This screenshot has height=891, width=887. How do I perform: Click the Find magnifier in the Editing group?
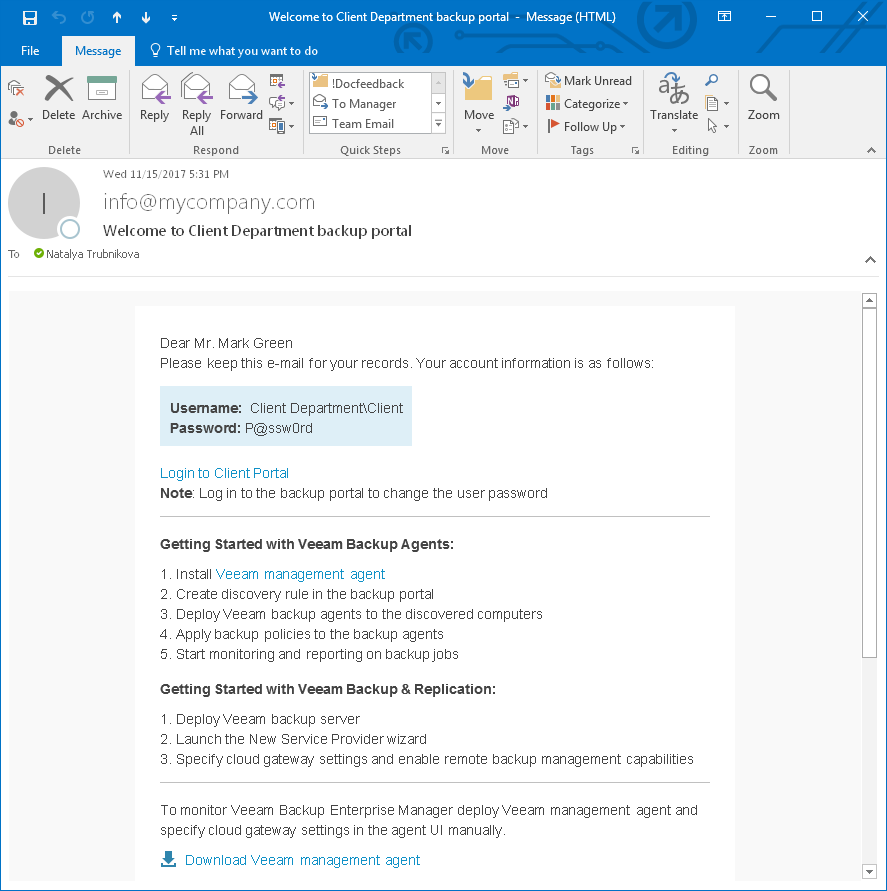(711, 80)
